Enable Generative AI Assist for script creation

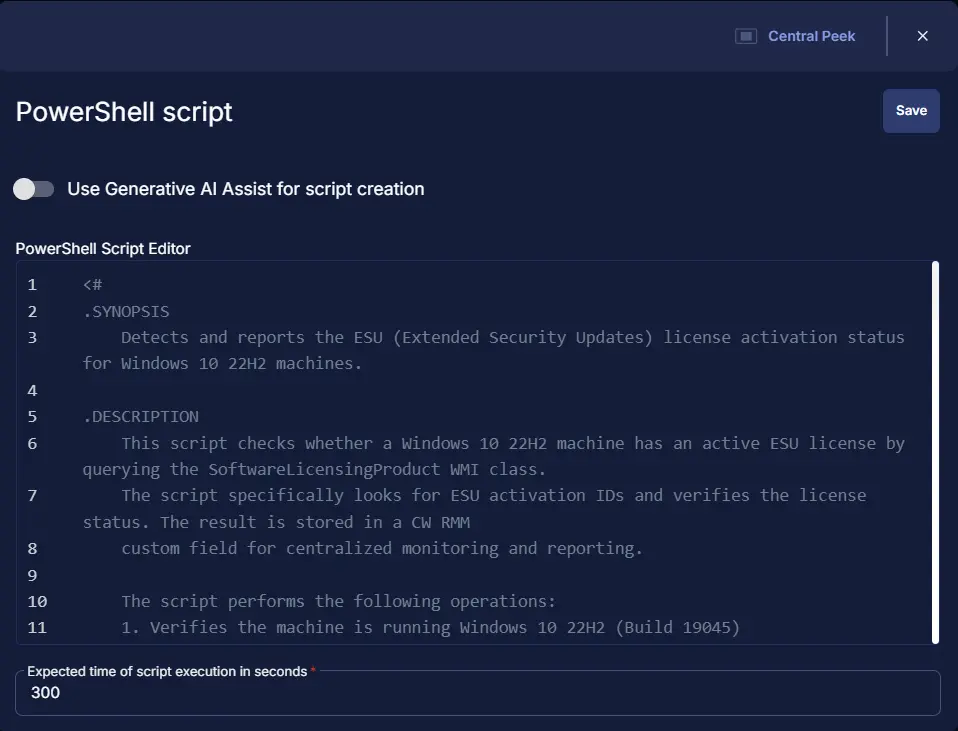33,188
